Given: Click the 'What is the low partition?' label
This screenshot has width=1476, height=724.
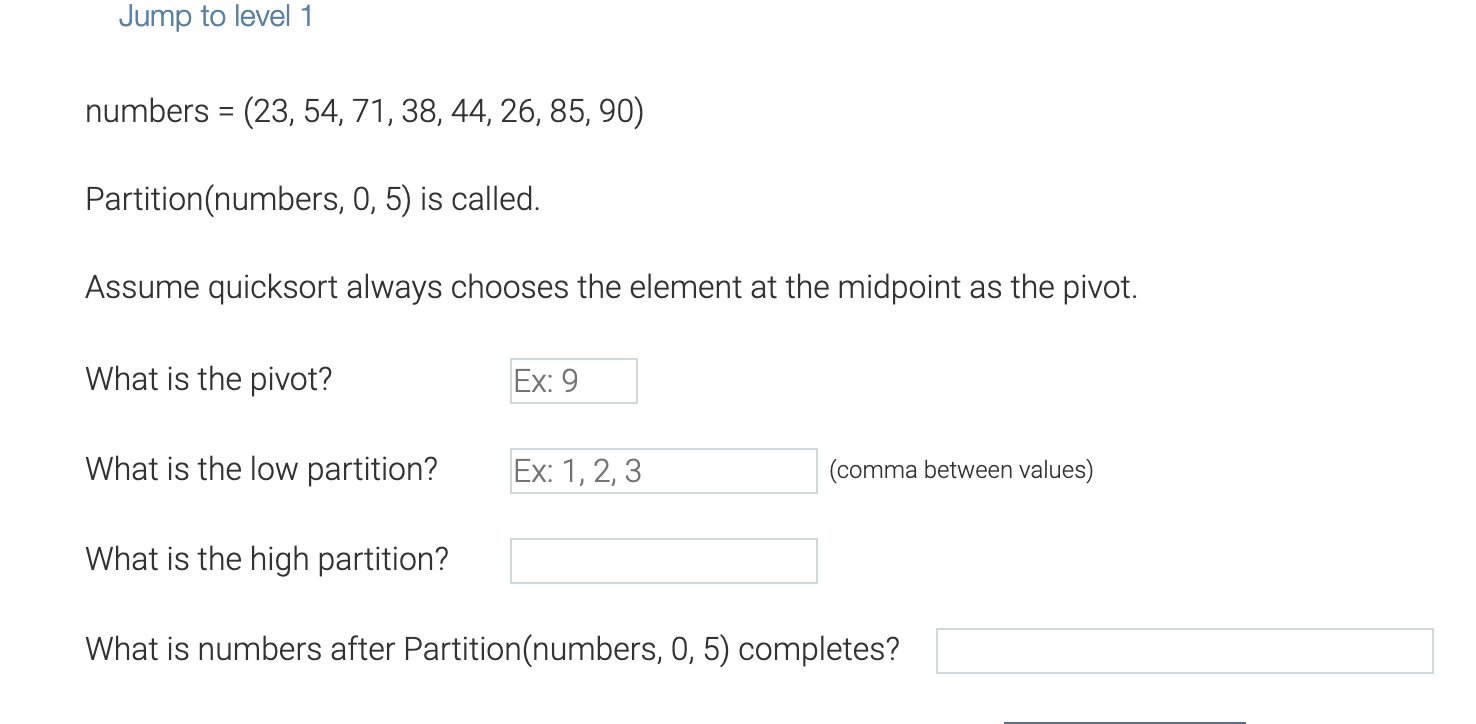Looking at the screenshot, I should pyautogui.click(x=260, y=469).
